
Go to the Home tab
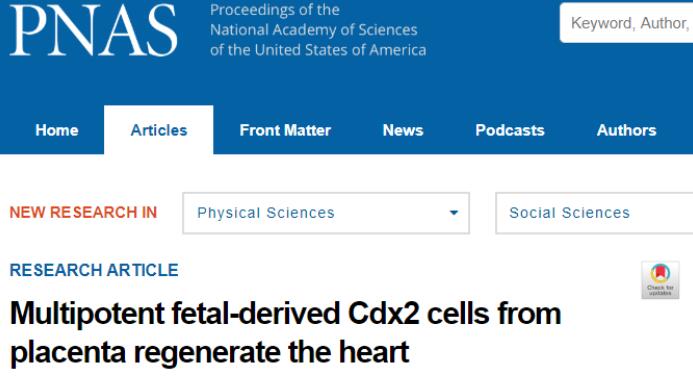[57, 130]
